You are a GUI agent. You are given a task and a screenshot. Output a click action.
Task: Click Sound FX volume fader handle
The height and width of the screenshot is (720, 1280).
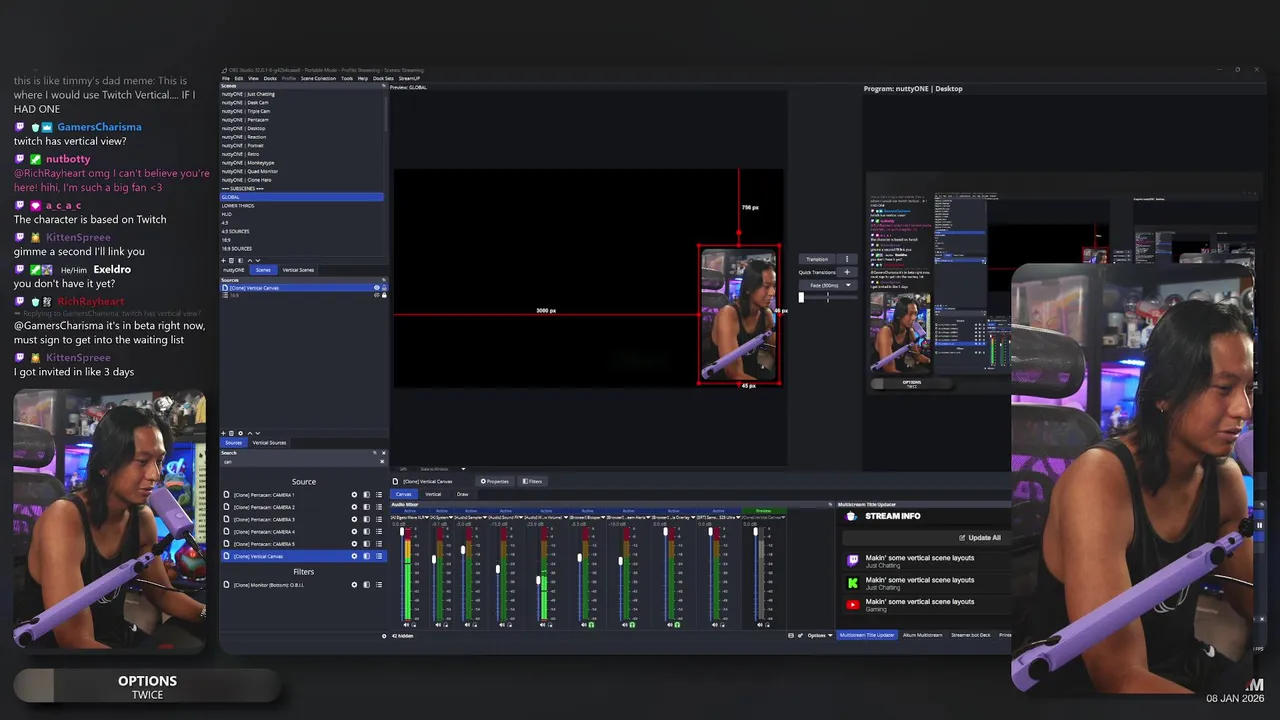pos(498,569)
